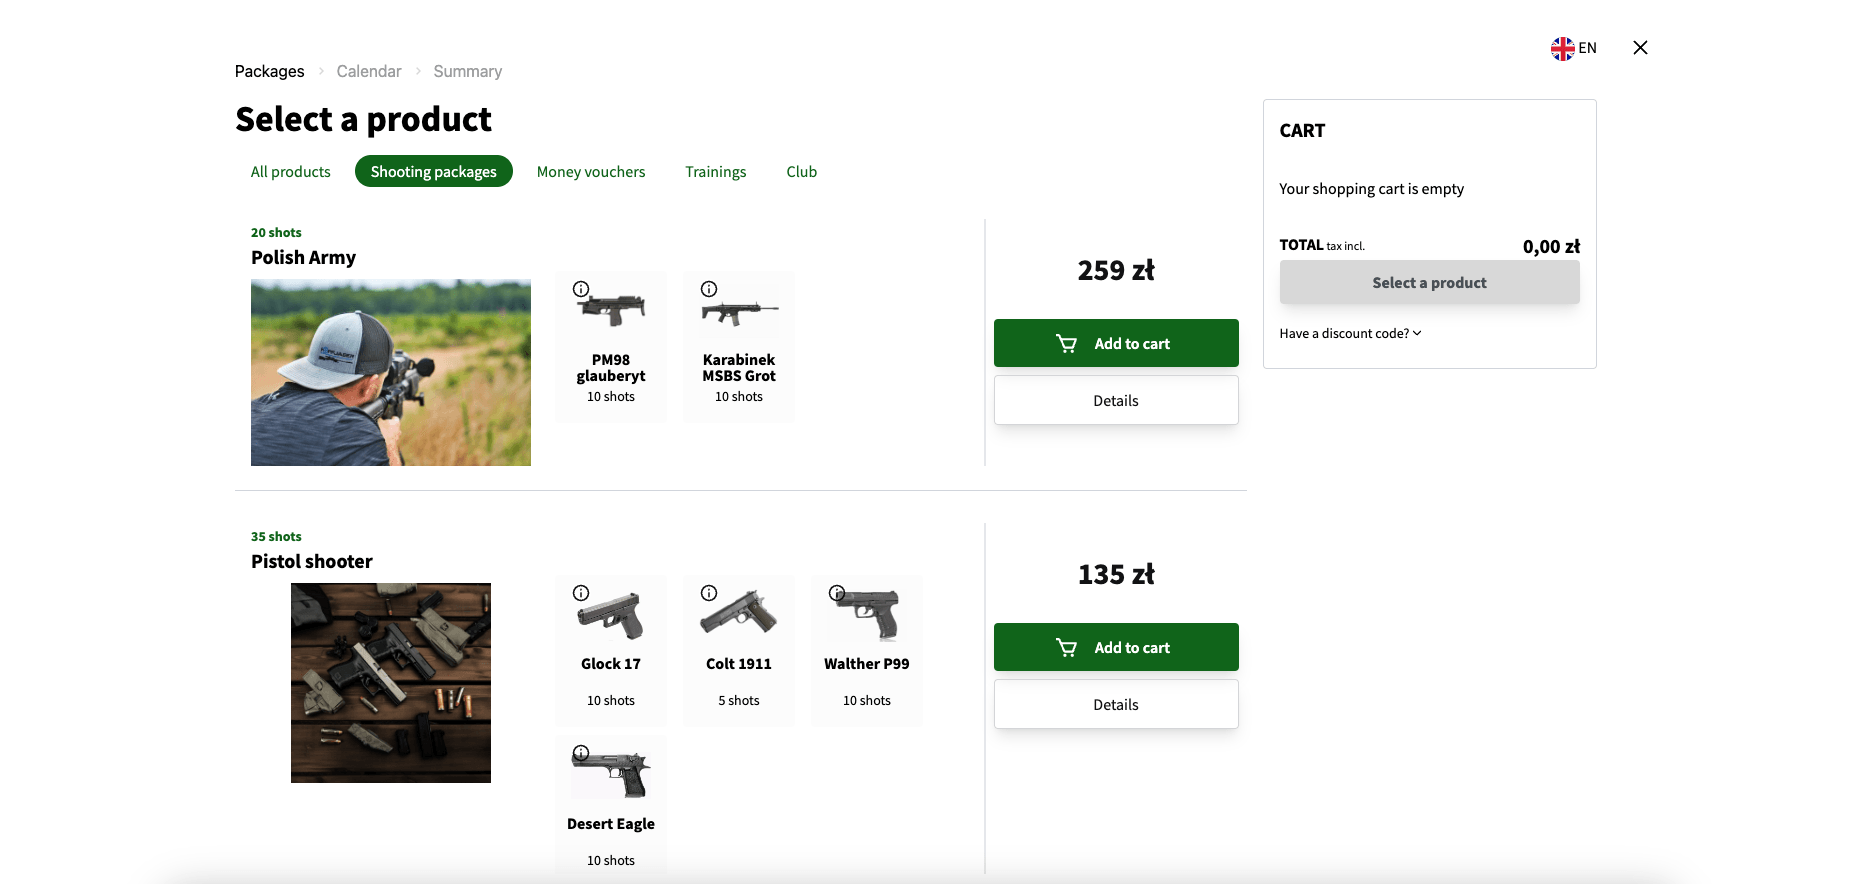The height and width of the screenshot is (884, 1857).
Task: Go to the Club tab
Action: (802, 172)
